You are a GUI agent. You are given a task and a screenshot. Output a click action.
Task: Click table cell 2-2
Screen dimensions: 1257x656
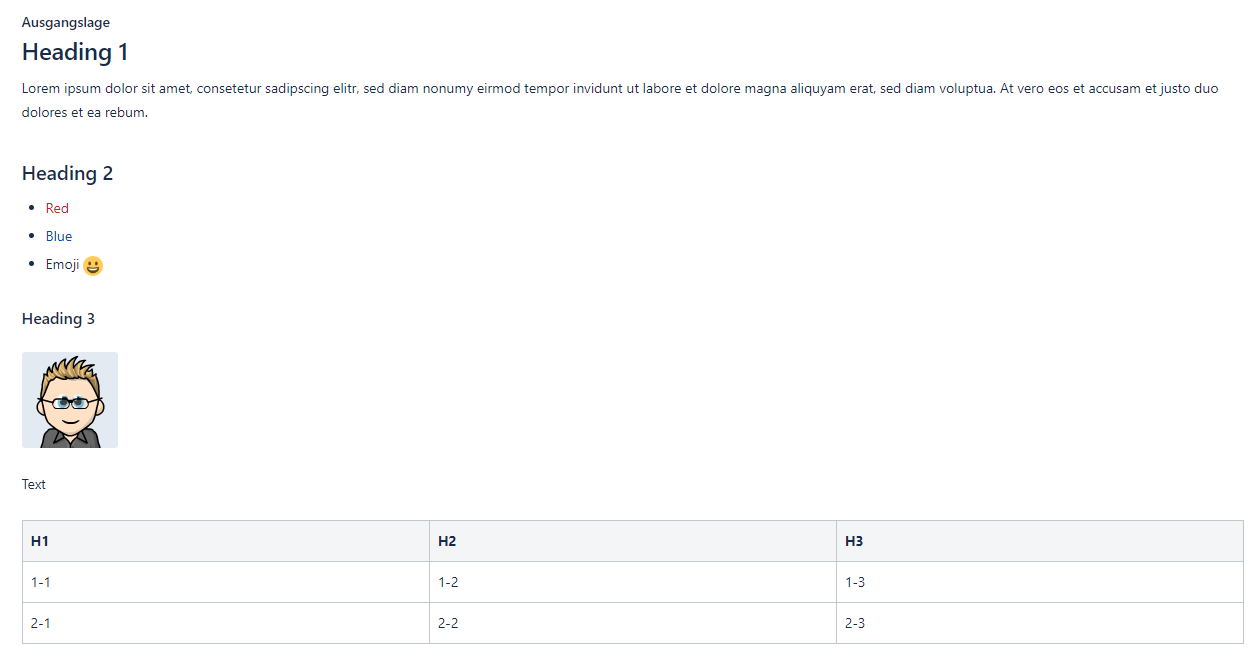633,623
